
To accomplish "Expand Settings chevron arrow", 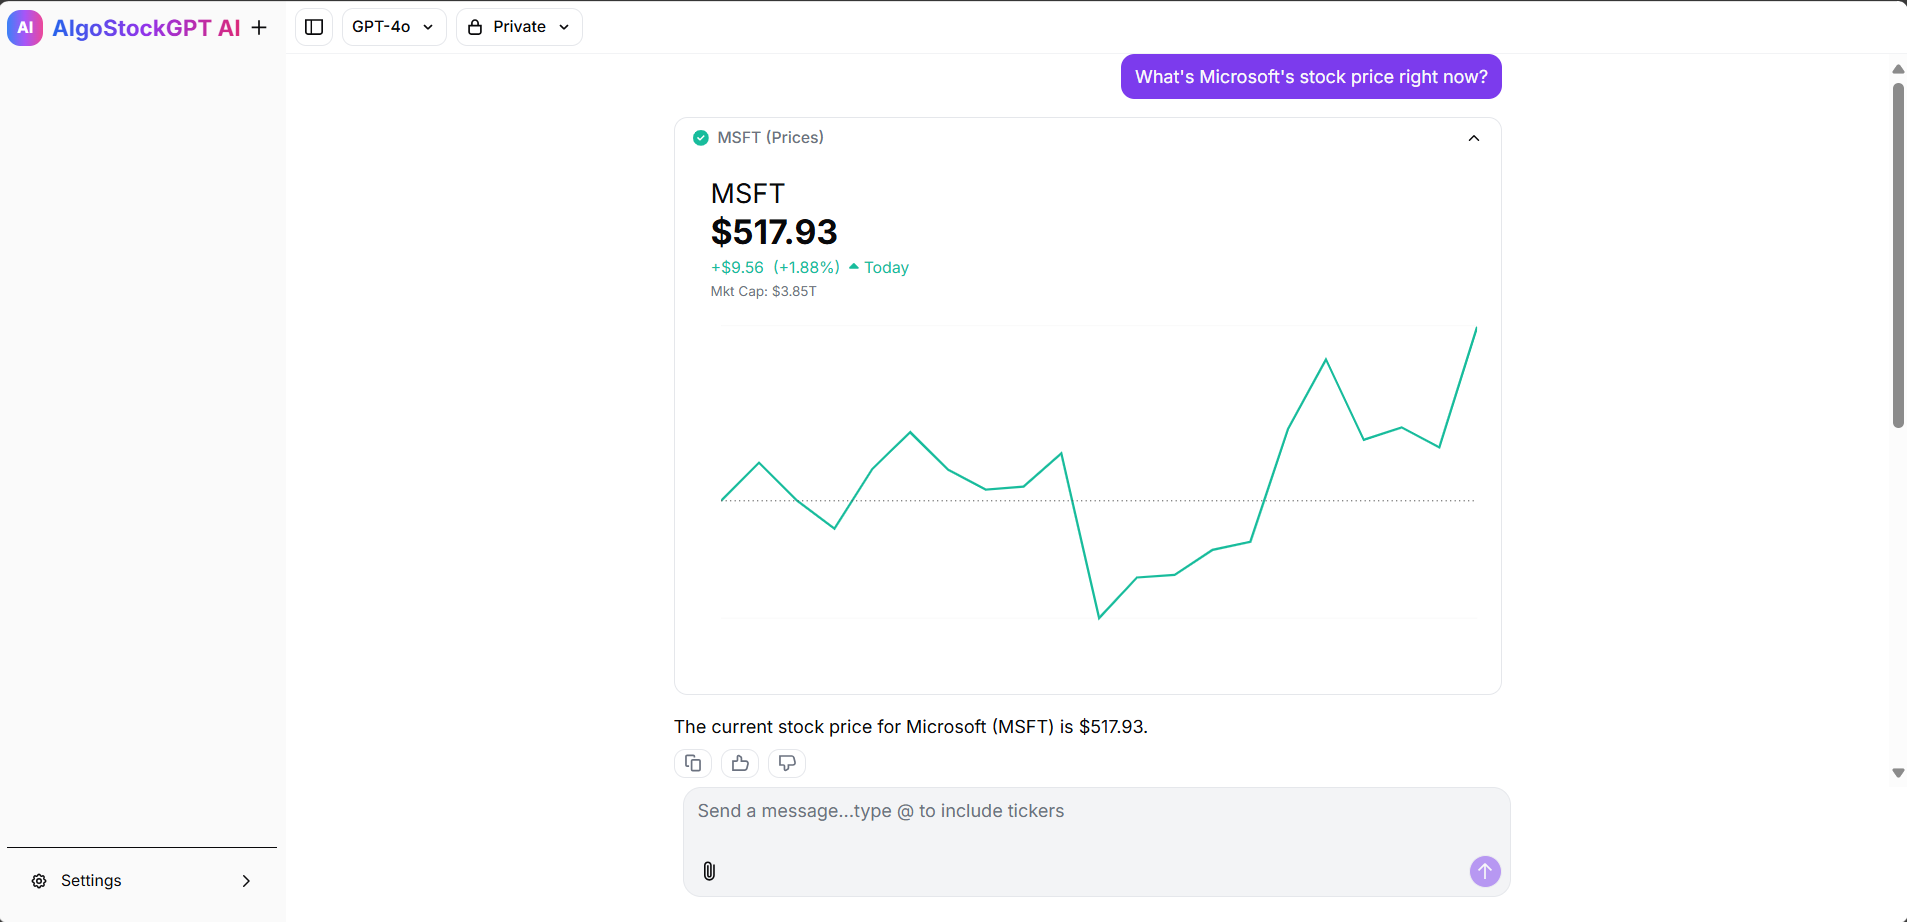I will [x=246, y=881].
